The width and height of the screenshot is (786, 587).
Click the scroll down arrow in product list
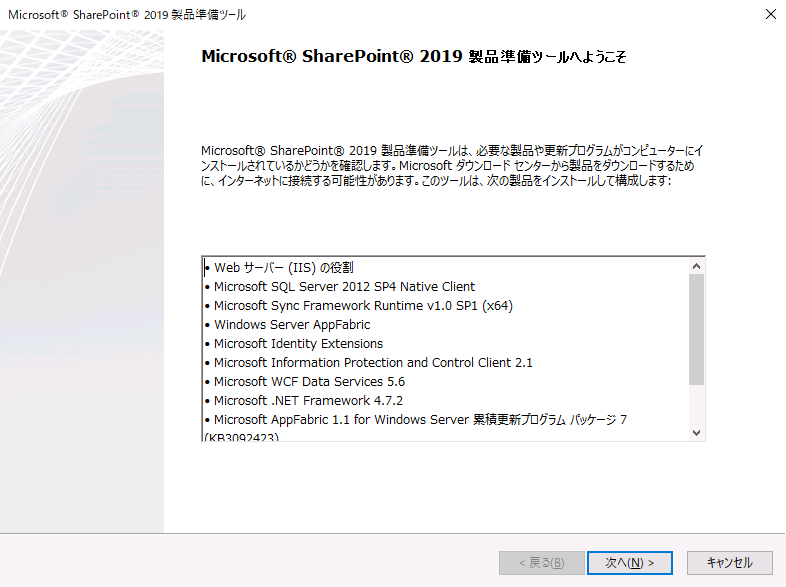tap(696, 433)
